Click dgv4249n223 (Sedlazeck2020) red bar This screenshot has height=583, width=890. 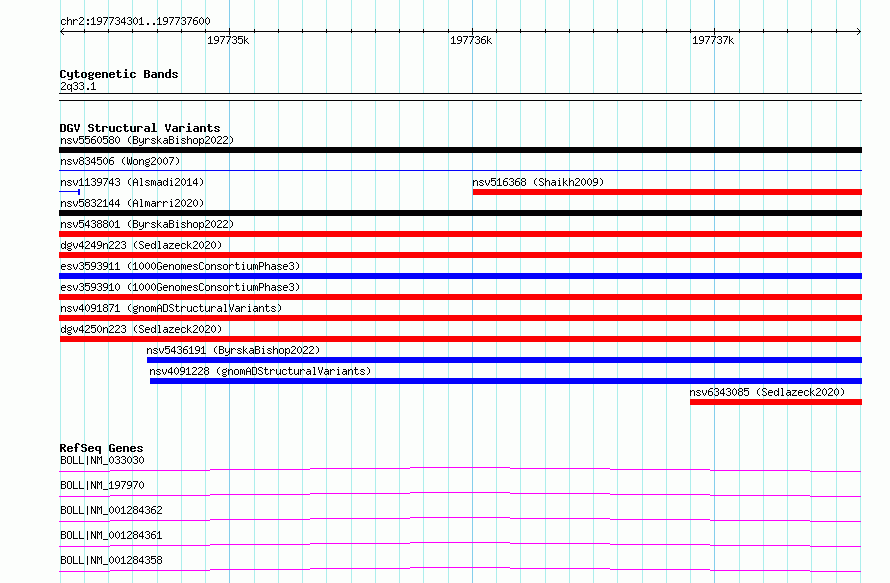pyautogui.click(x=460, y=255)
